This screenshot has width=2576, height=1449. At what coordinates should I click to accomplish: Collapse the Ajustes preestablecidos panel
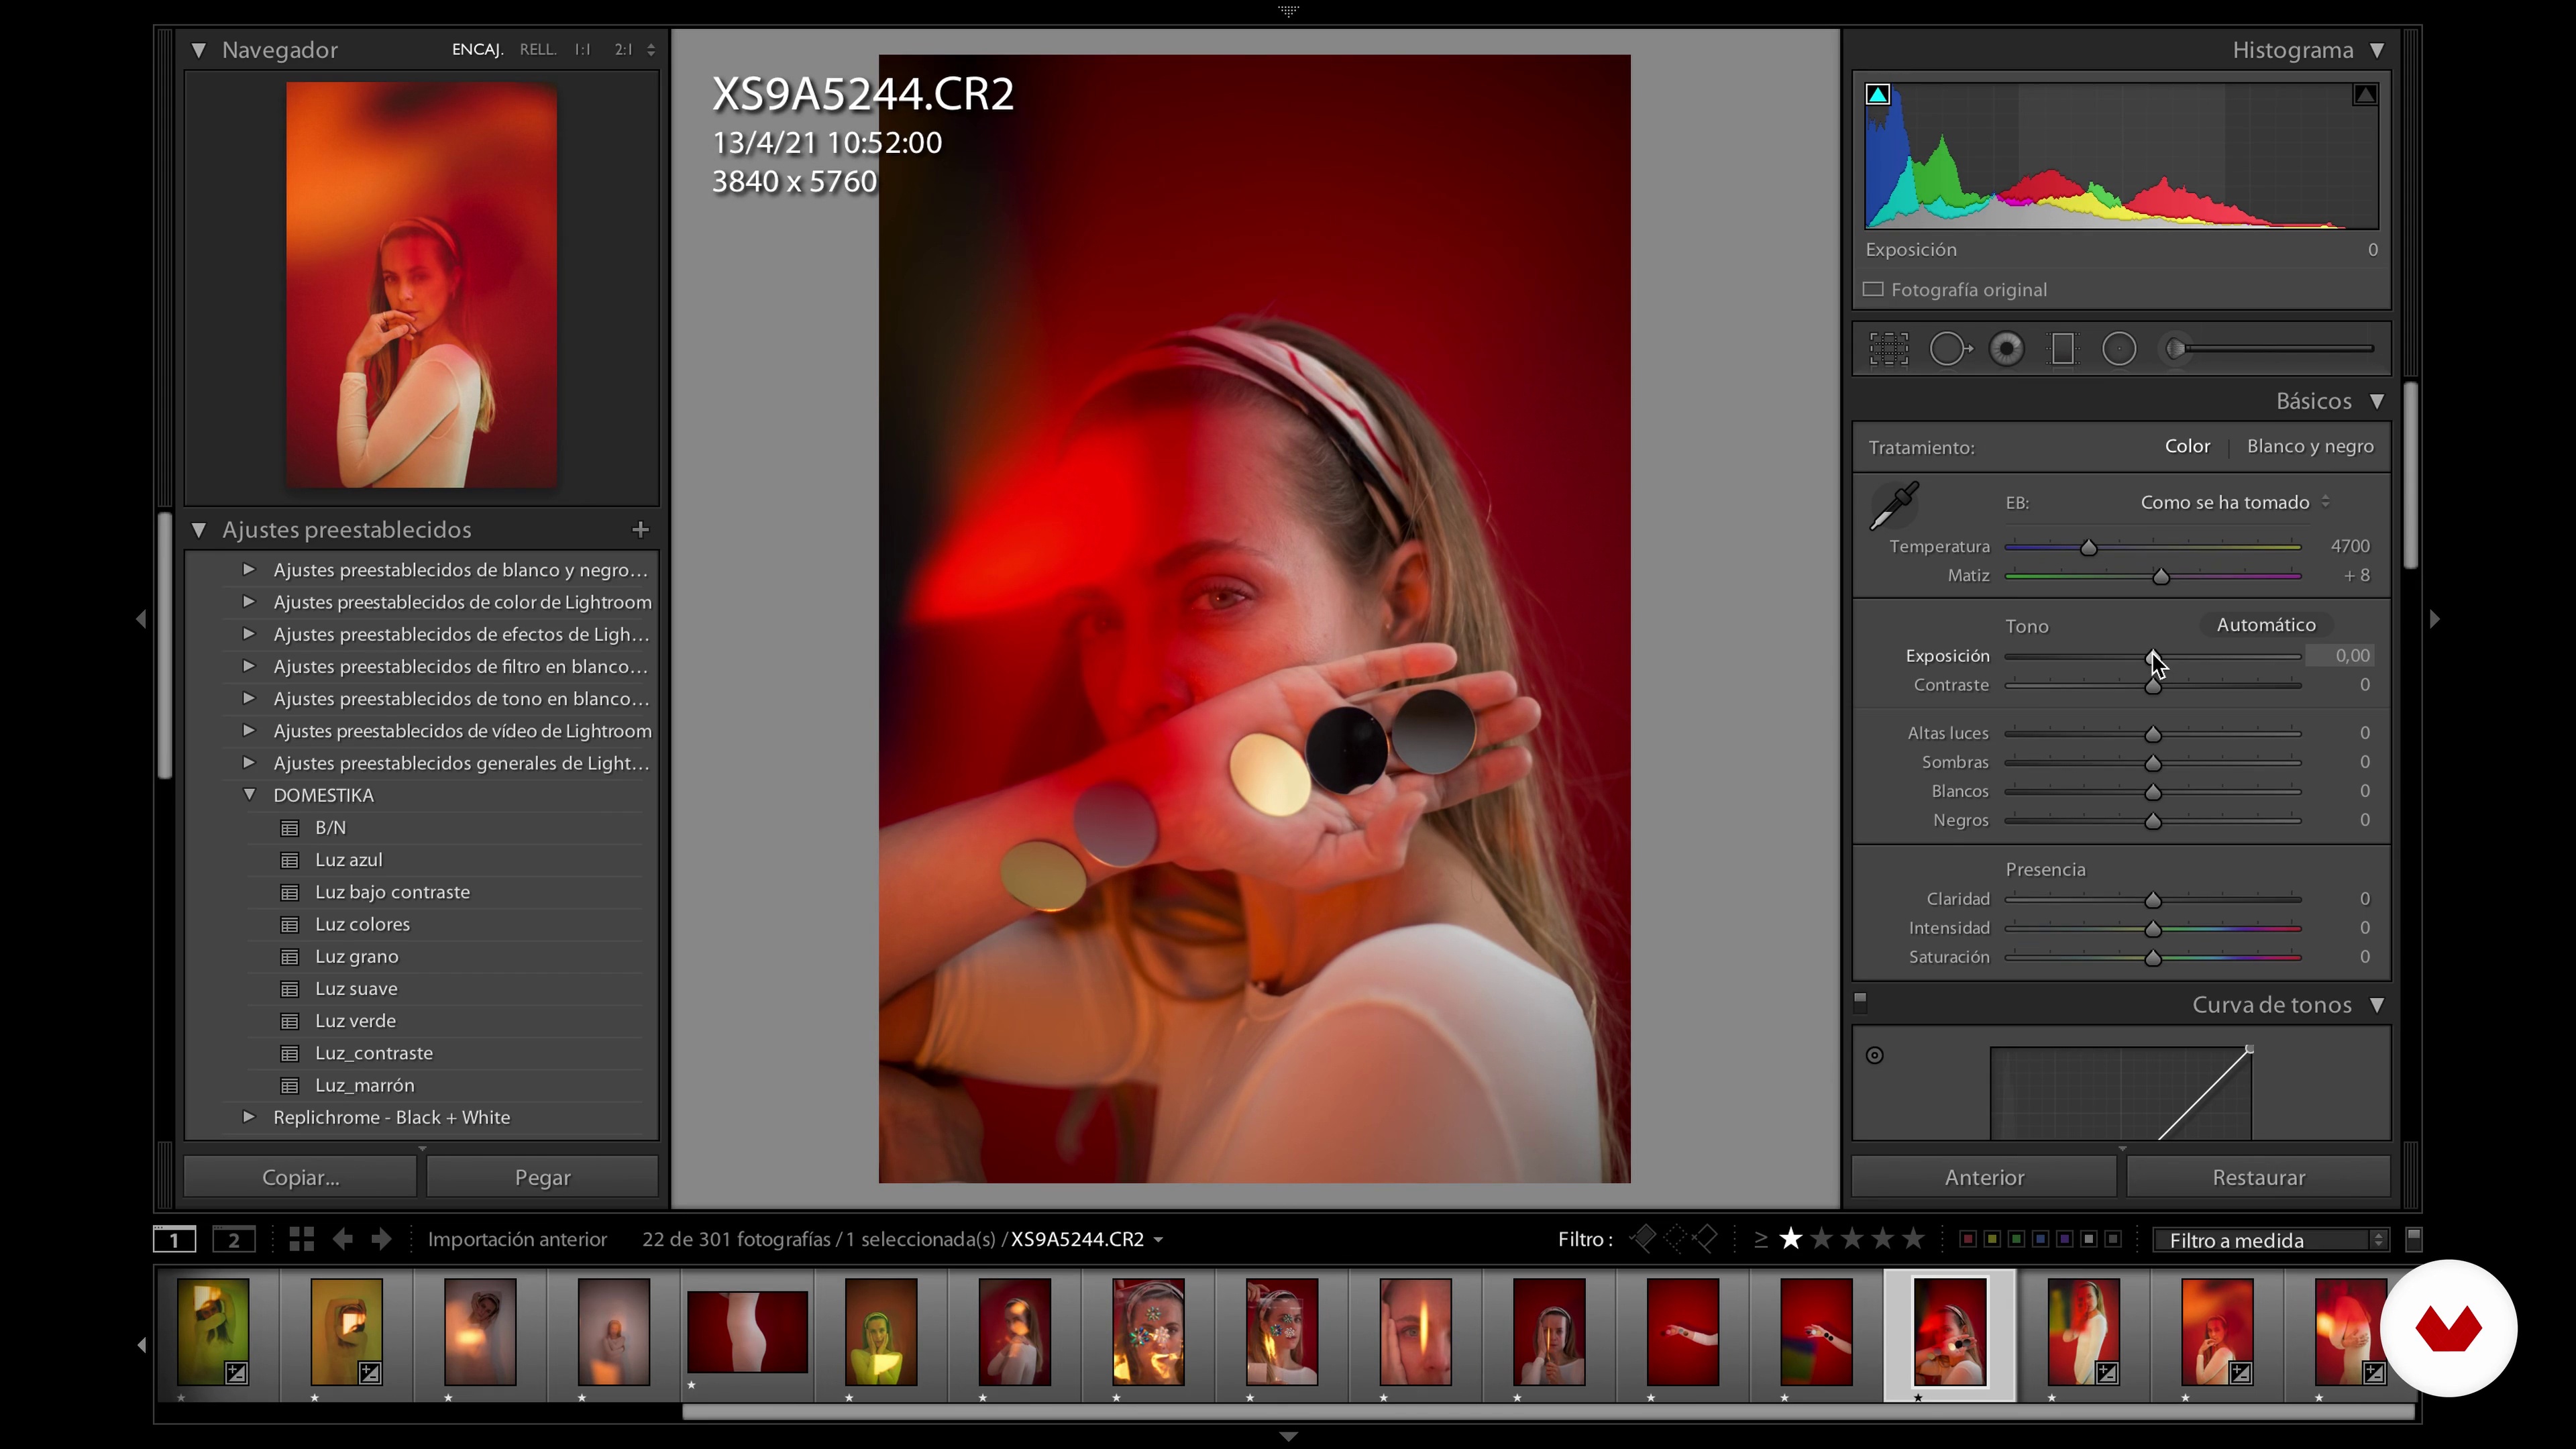point(198,530)
